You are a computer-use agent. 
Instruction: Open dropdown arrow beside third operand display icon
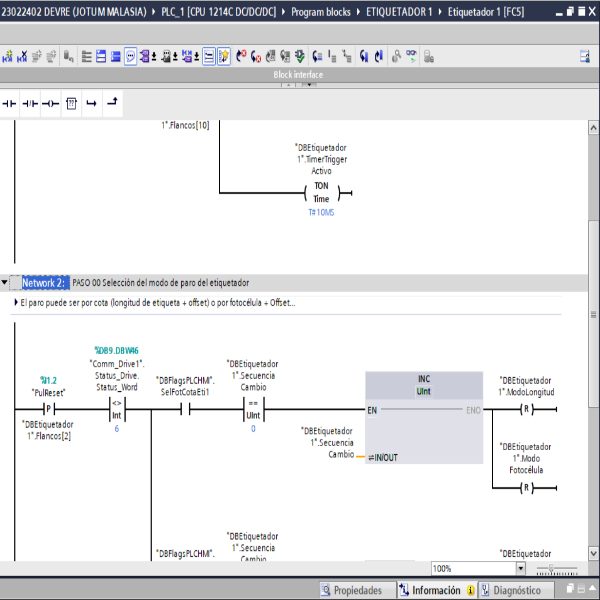coord(197,57)
